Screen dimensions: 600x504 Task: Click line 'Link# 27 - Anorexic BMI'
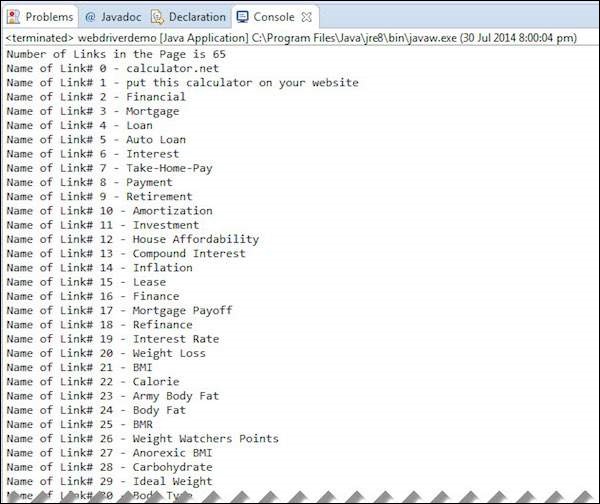click(x=109, y=453)
